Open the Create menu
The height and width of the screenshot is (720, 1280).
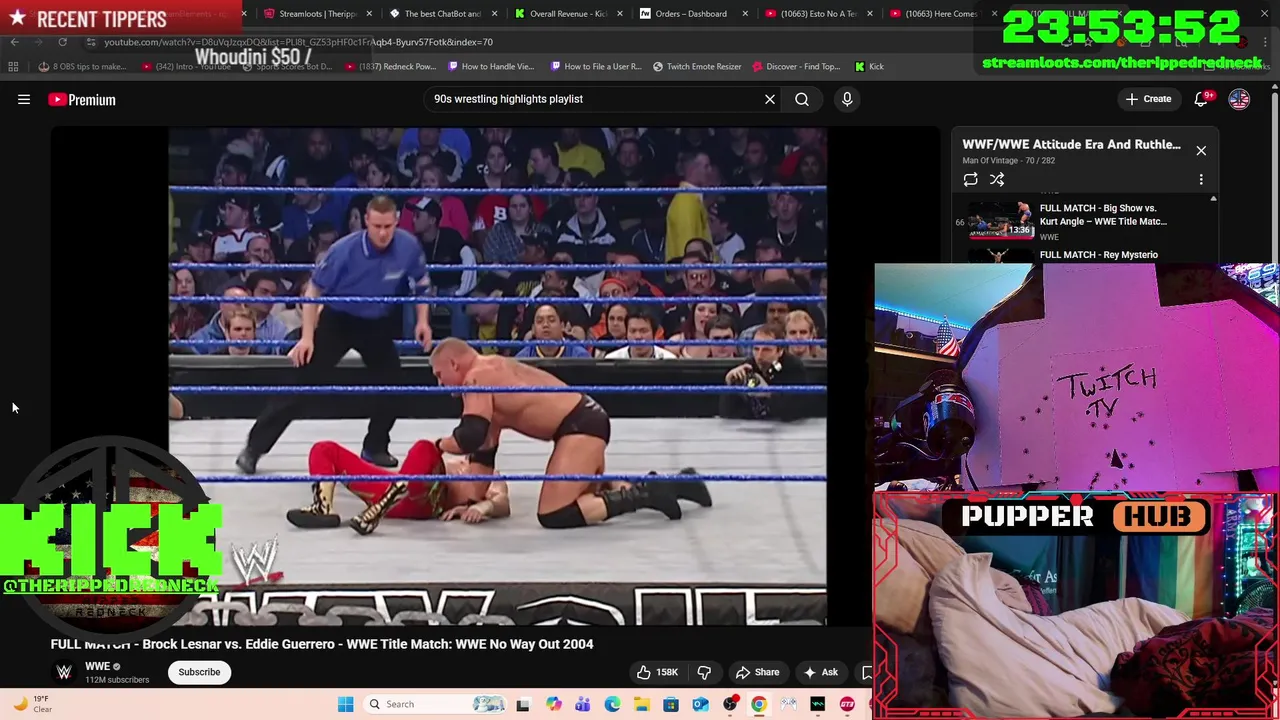tap(1147, 99)
